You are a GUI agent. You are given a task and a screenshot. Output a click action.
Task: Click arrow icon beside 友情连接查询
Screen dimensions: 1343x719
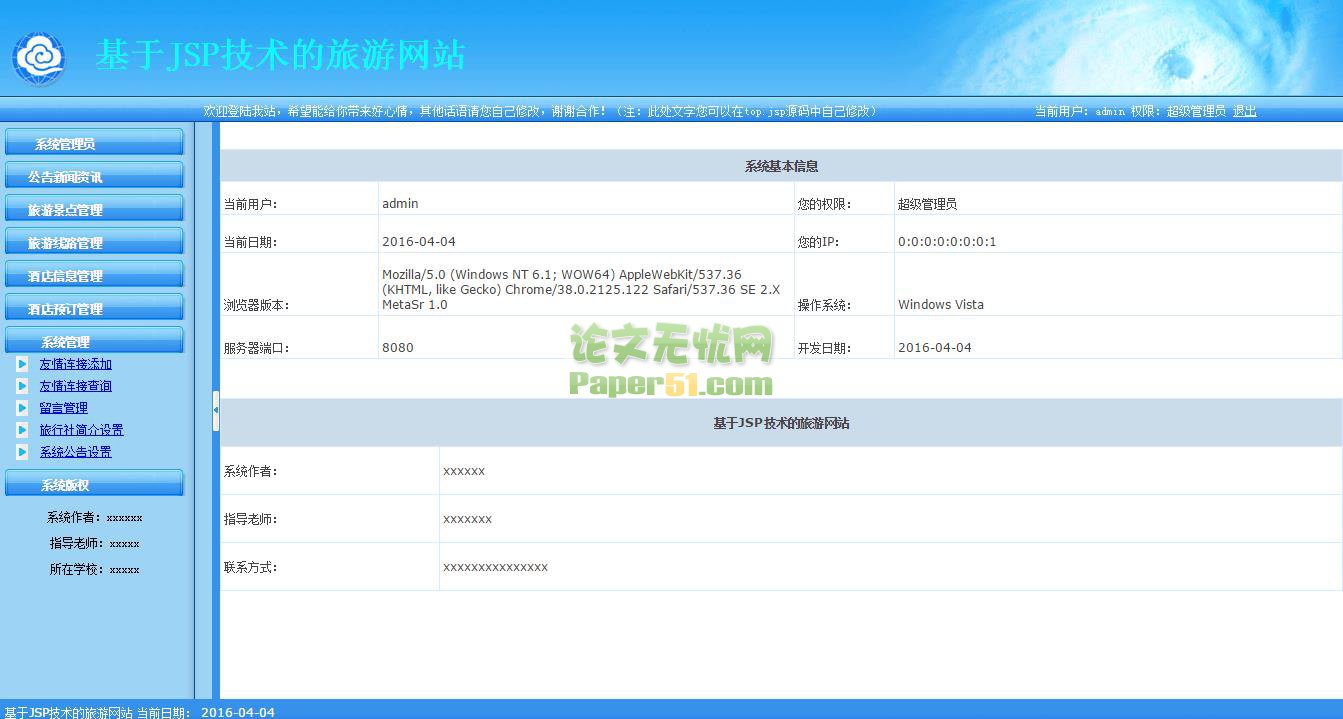[22, 386]
